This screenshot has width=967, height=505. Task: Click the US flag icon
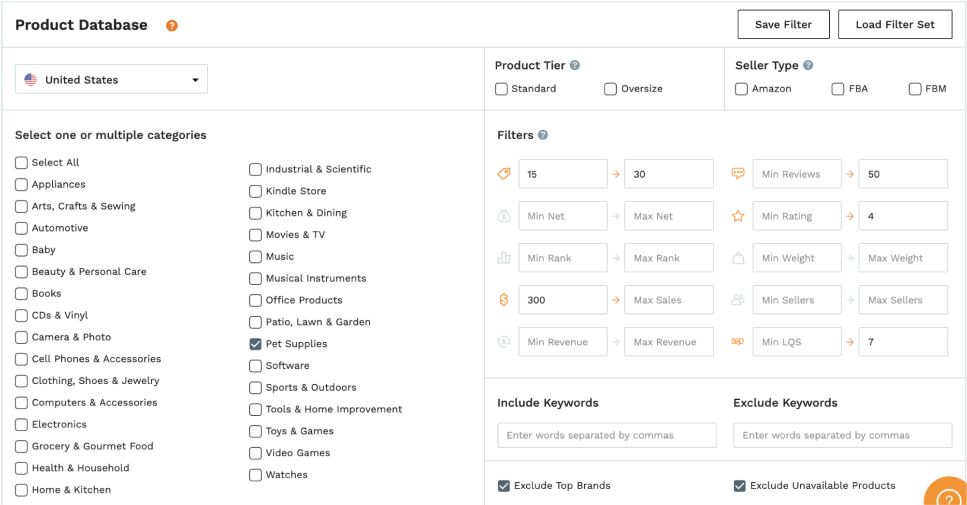pyautogui.click(x=30, y=80)
